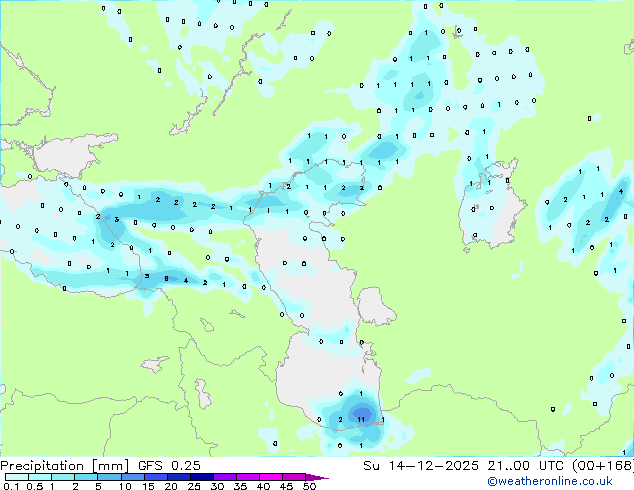Click the '20' legend scale label
Screen dimensions: 634x490
point(171,486)
